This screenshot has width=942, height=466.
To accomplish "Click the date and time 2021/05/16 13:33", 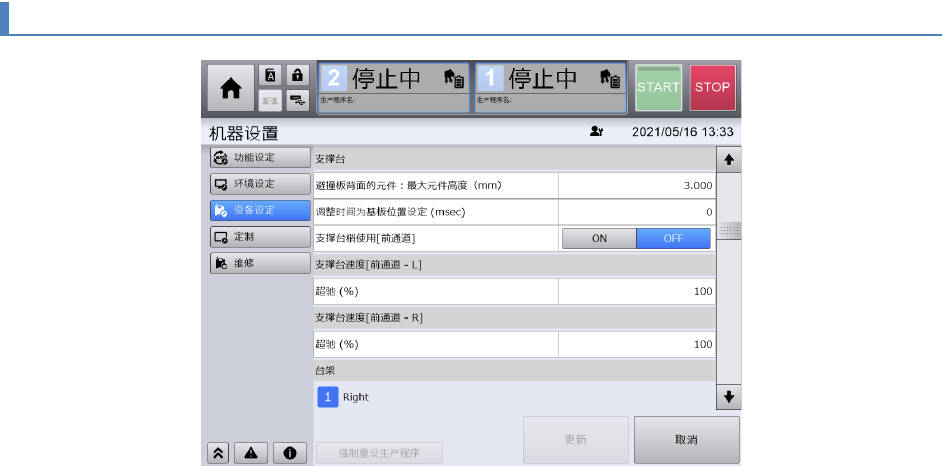I will pyautogui.click(x=682, y=132).
